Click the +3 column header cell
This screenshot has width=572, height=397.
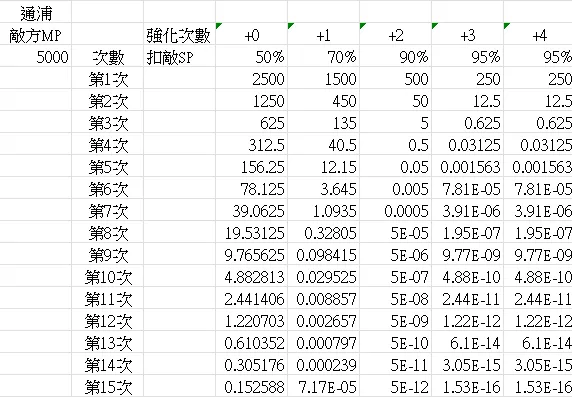pyautogui.click(x=468, y=34)
